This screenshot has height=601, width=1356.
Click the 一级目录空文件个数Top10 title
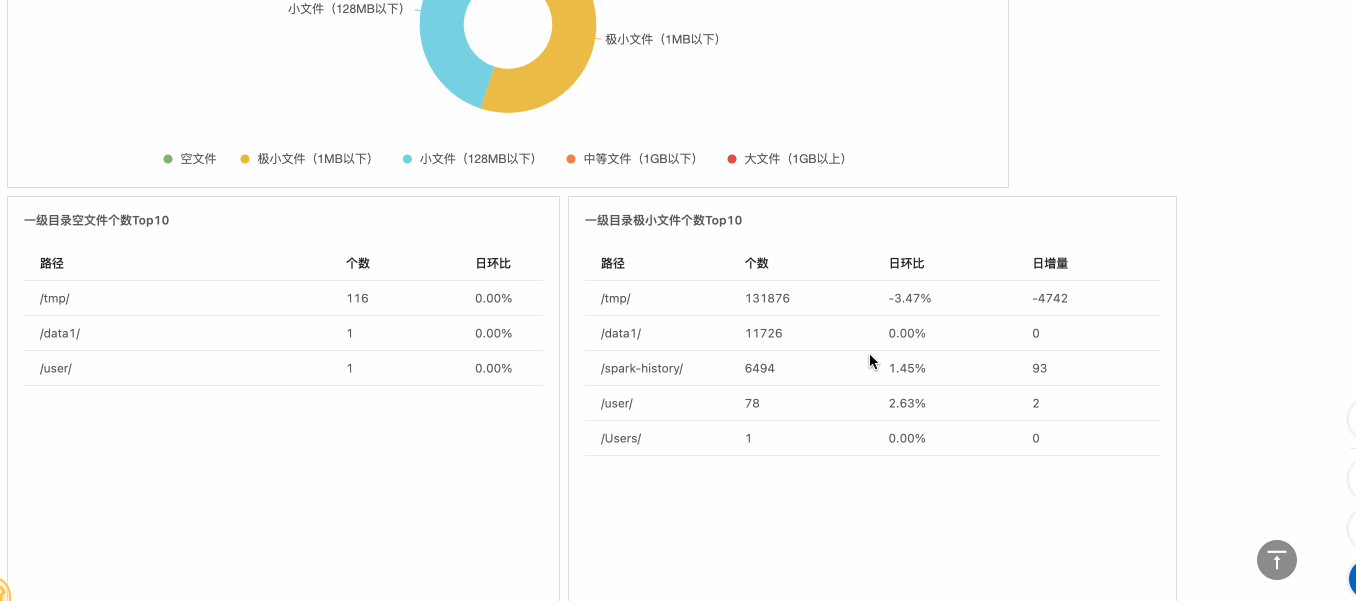(97, 220)
